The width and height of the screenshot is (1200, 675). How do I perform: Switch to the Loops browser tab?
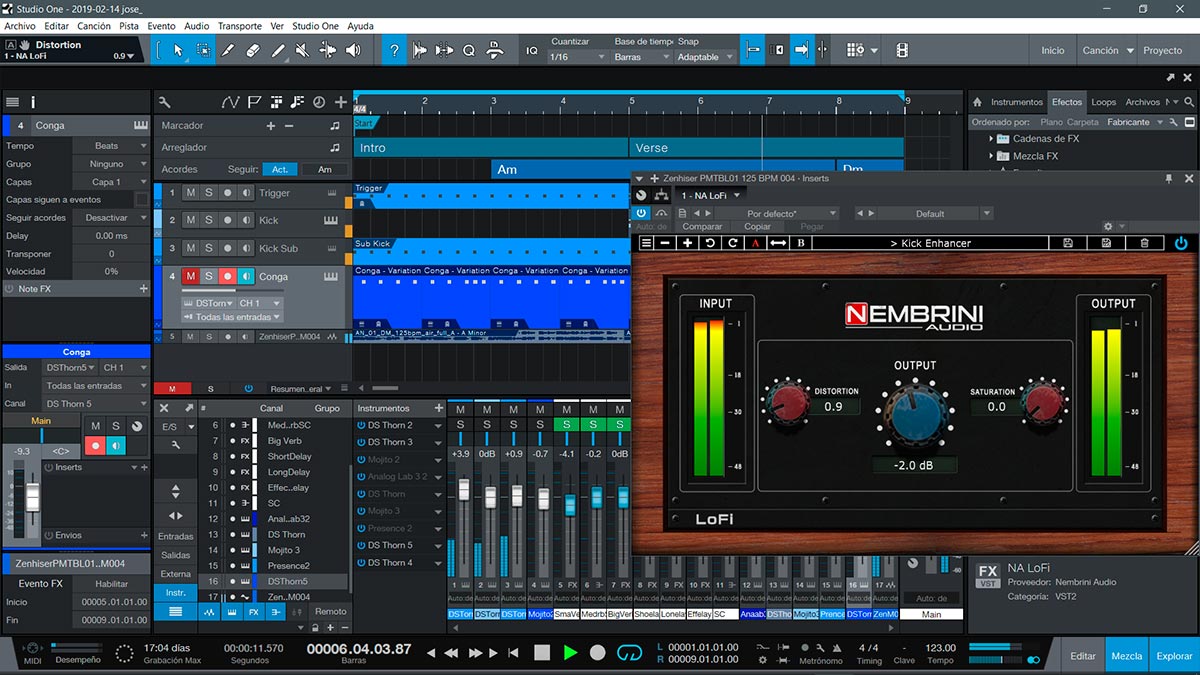tap(1104, 102)
